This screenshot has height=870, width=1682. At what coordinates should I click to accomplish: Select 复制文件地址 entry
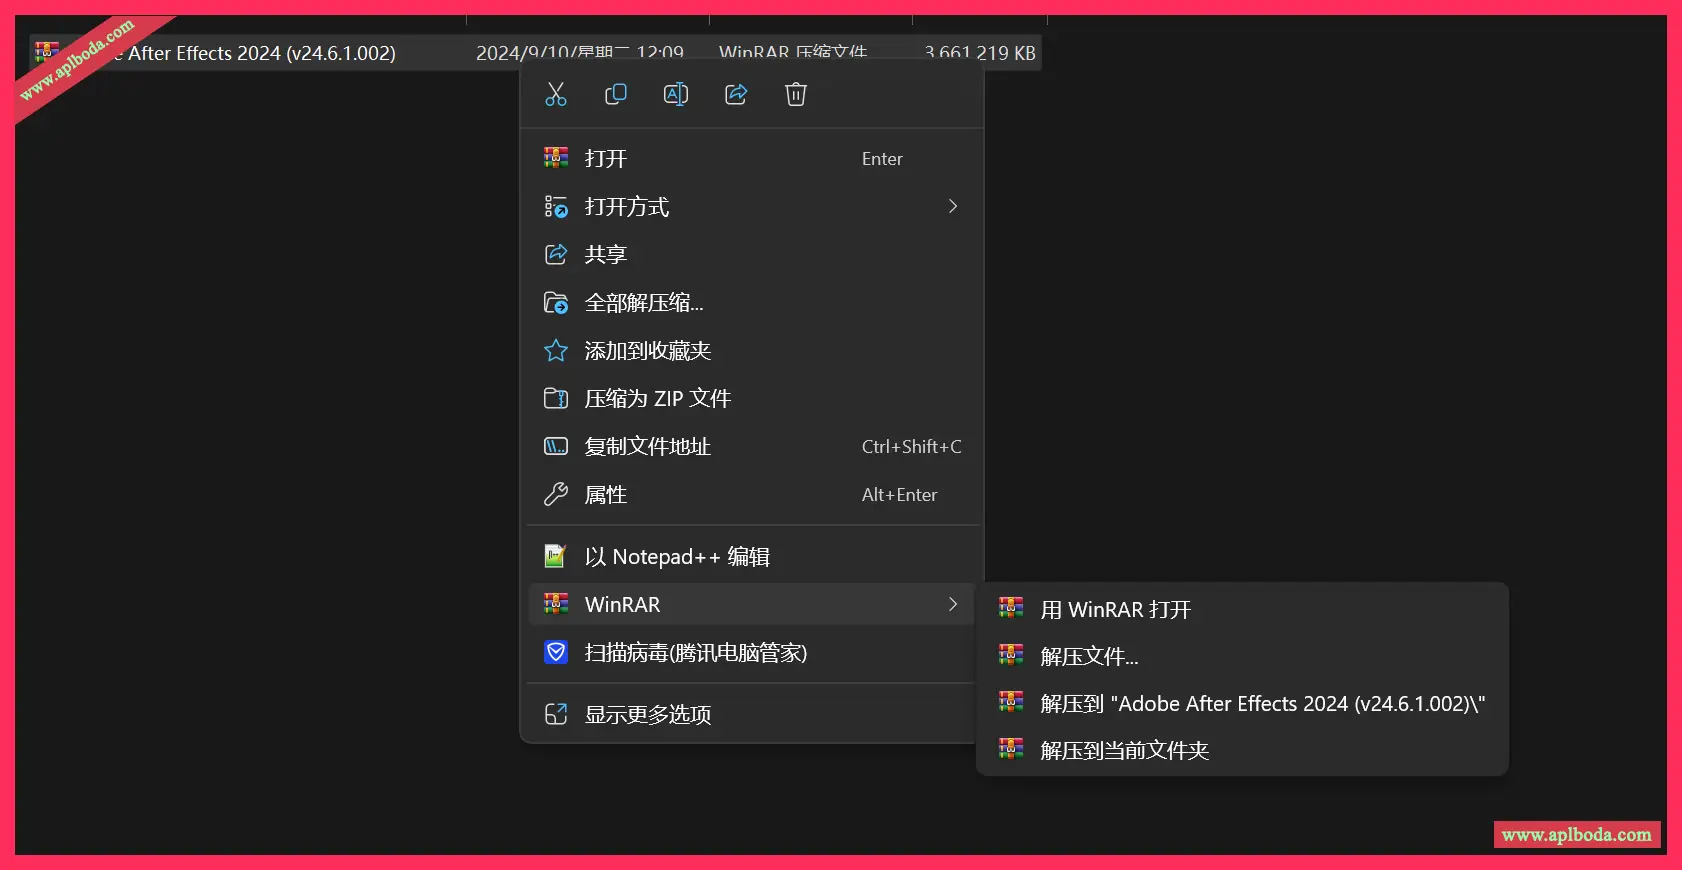[x=751, y=446]
